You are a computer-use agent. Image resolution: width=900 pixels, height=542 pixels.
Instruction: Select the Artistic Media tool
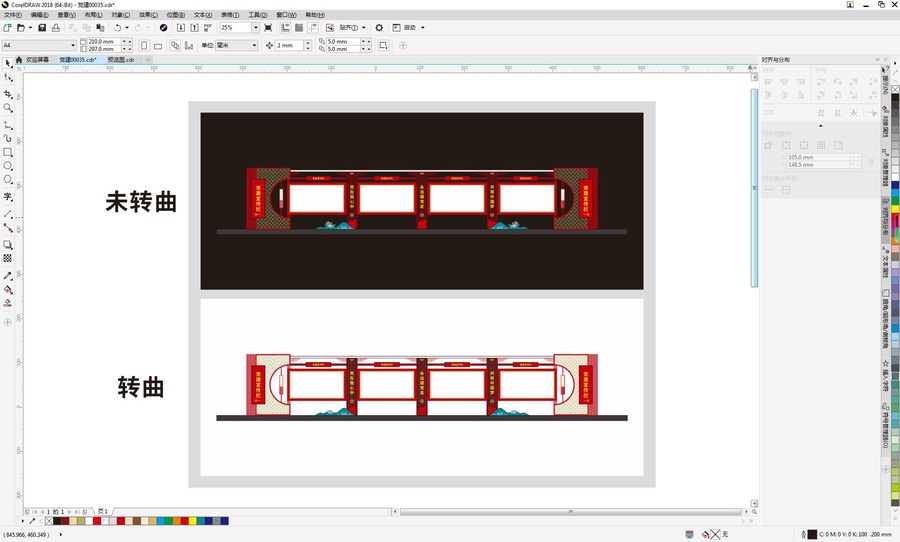[7, 138]
